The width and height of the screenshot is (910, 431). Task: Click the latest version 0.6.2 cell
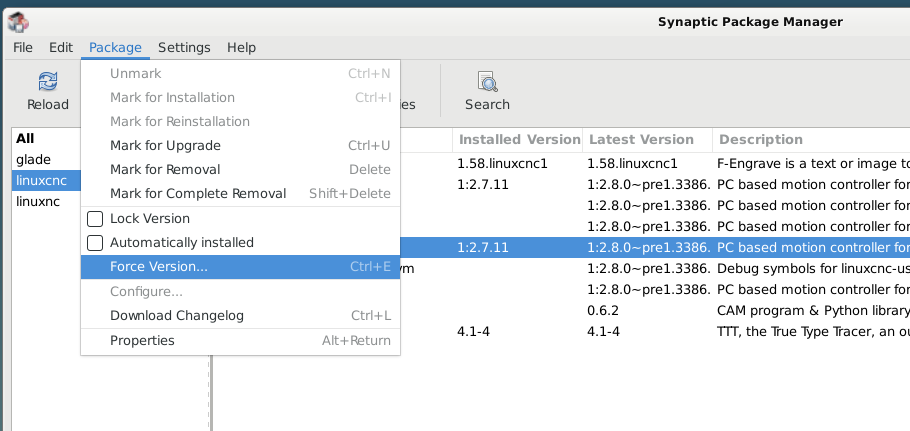tap(603, 310)
